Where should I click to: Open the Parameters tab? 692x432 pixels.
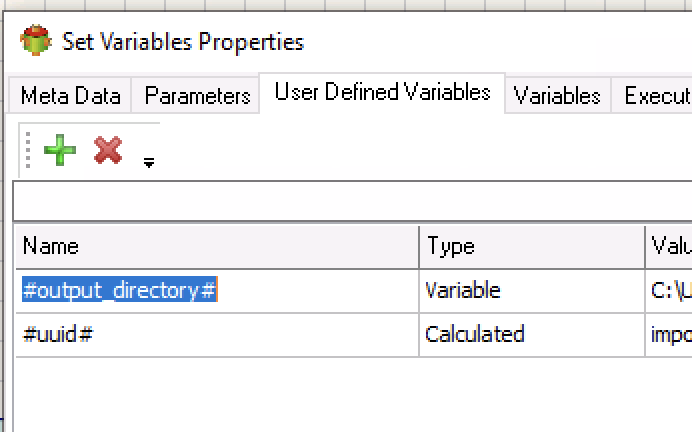tap(197, 95)
